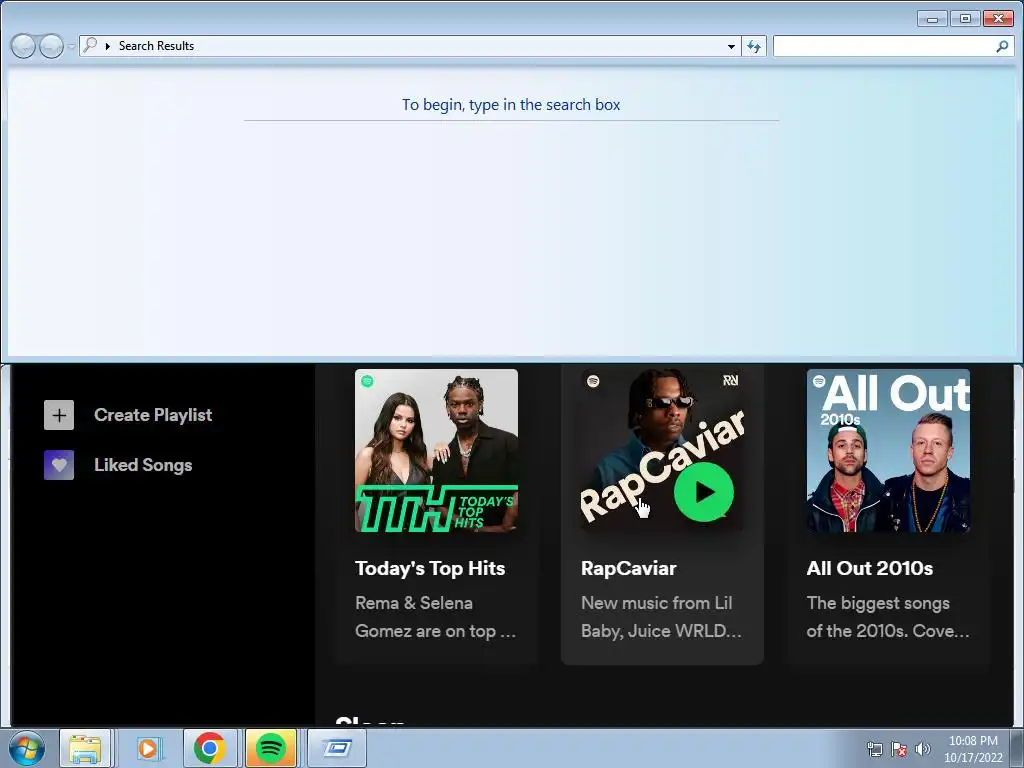This screenshot has width=1024, height=768.
Task: Click the Spotify logo on Today's Top Hits cover
Action: pos(367,381)
